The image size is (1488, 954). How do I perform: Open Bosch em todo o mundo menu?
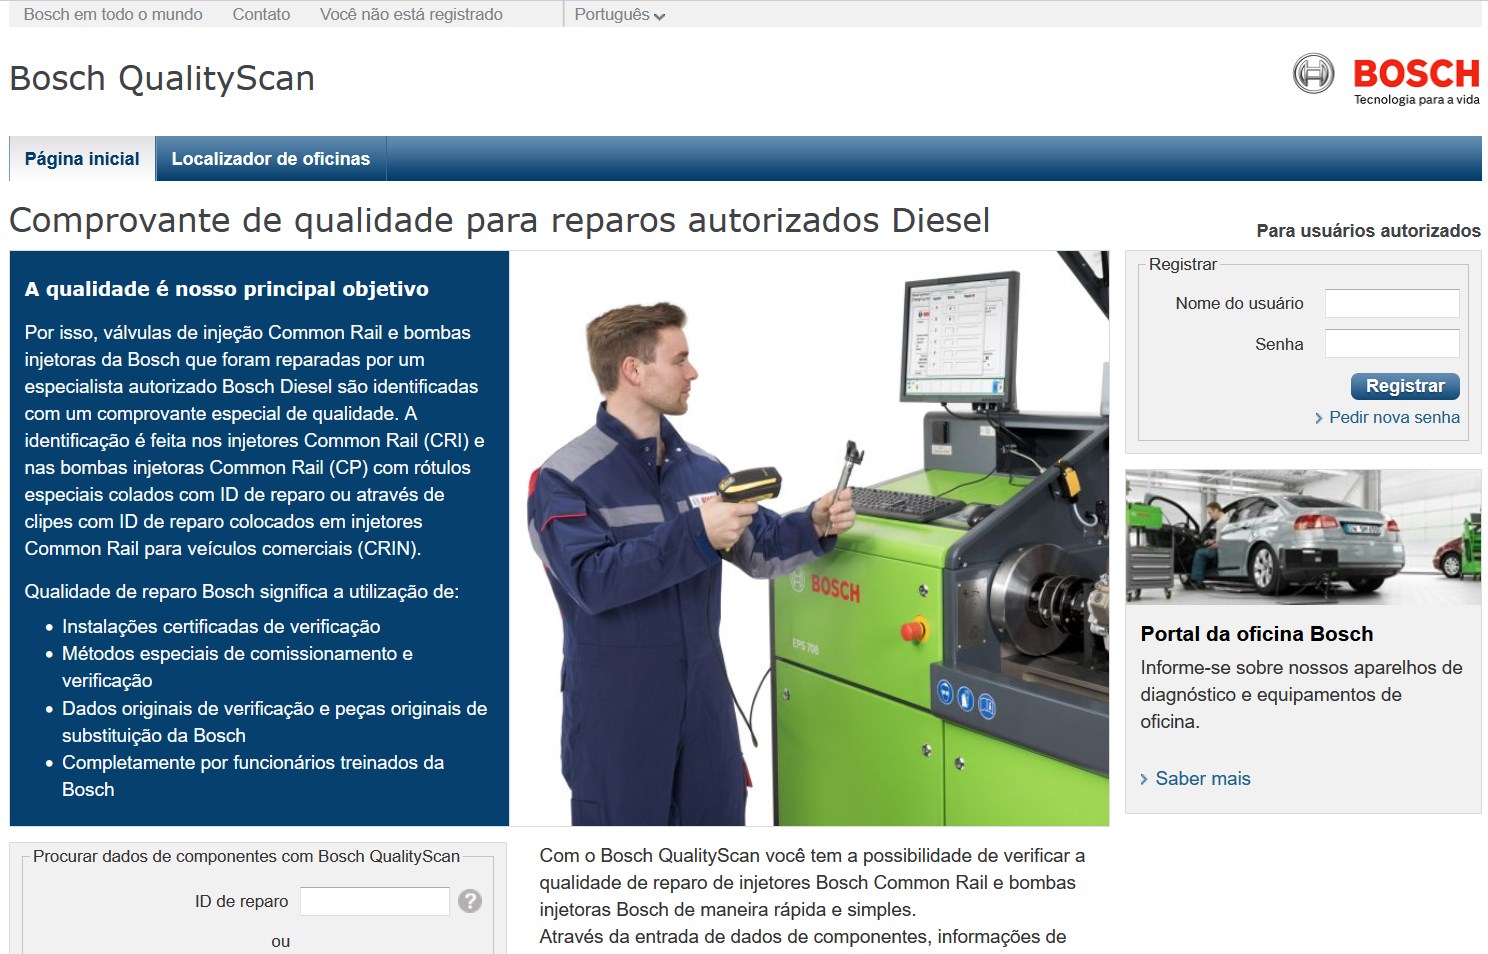[x=113, y=15]
